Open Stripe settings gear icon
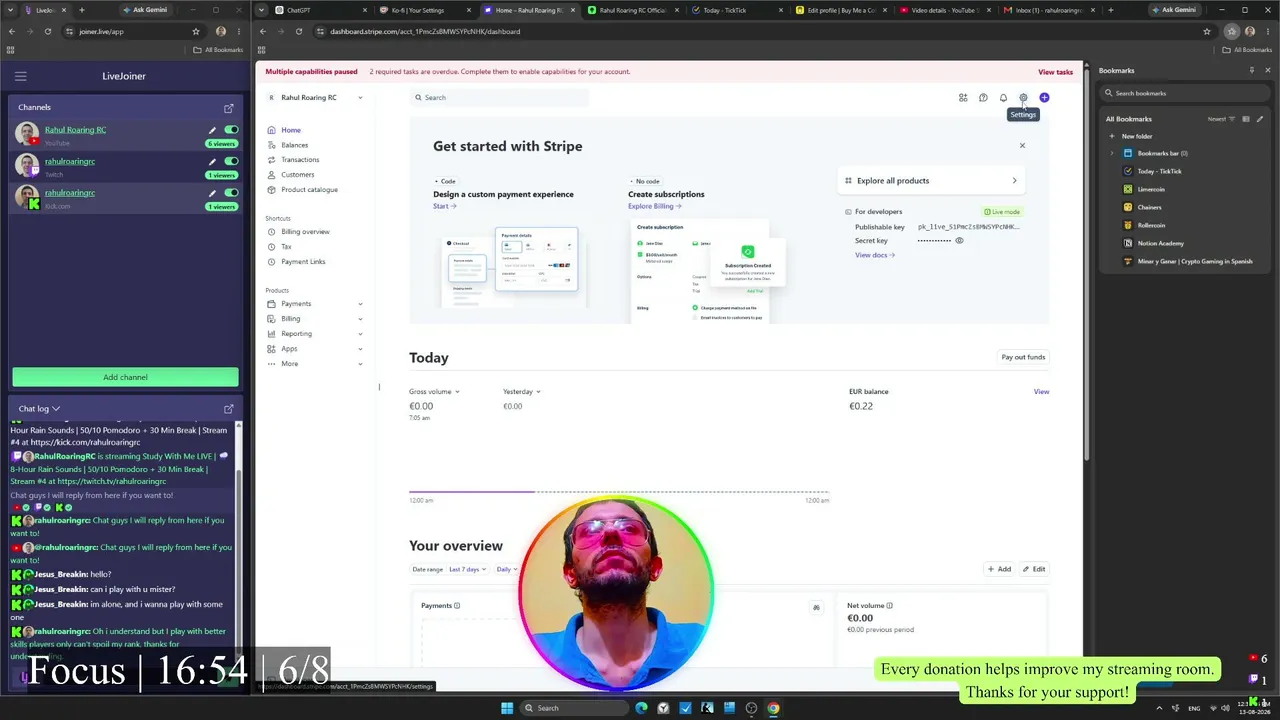The height and width of the screenshot is (720, 1280). (1023, 98)
